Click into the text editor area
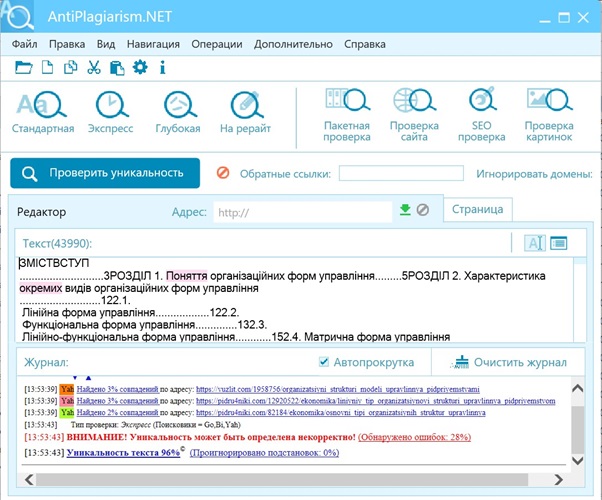The width and height of the screenshot is (602, 500). [295, 300]
